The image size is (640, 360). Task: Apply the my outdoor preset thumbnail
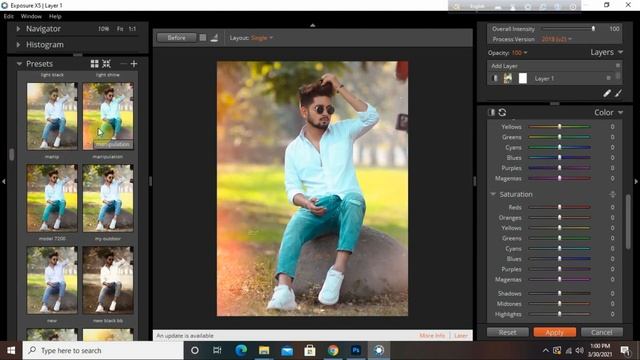coord(108,198)
